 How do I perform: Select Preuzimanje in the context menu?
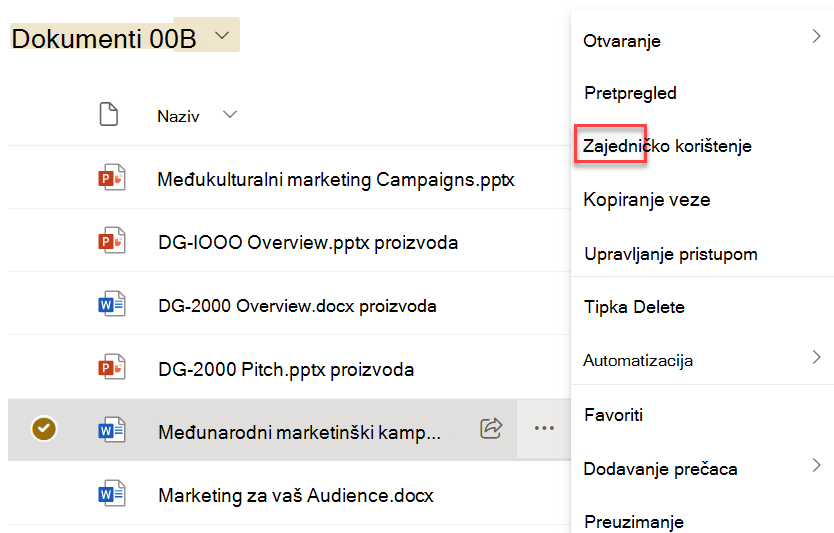(634, 522)
